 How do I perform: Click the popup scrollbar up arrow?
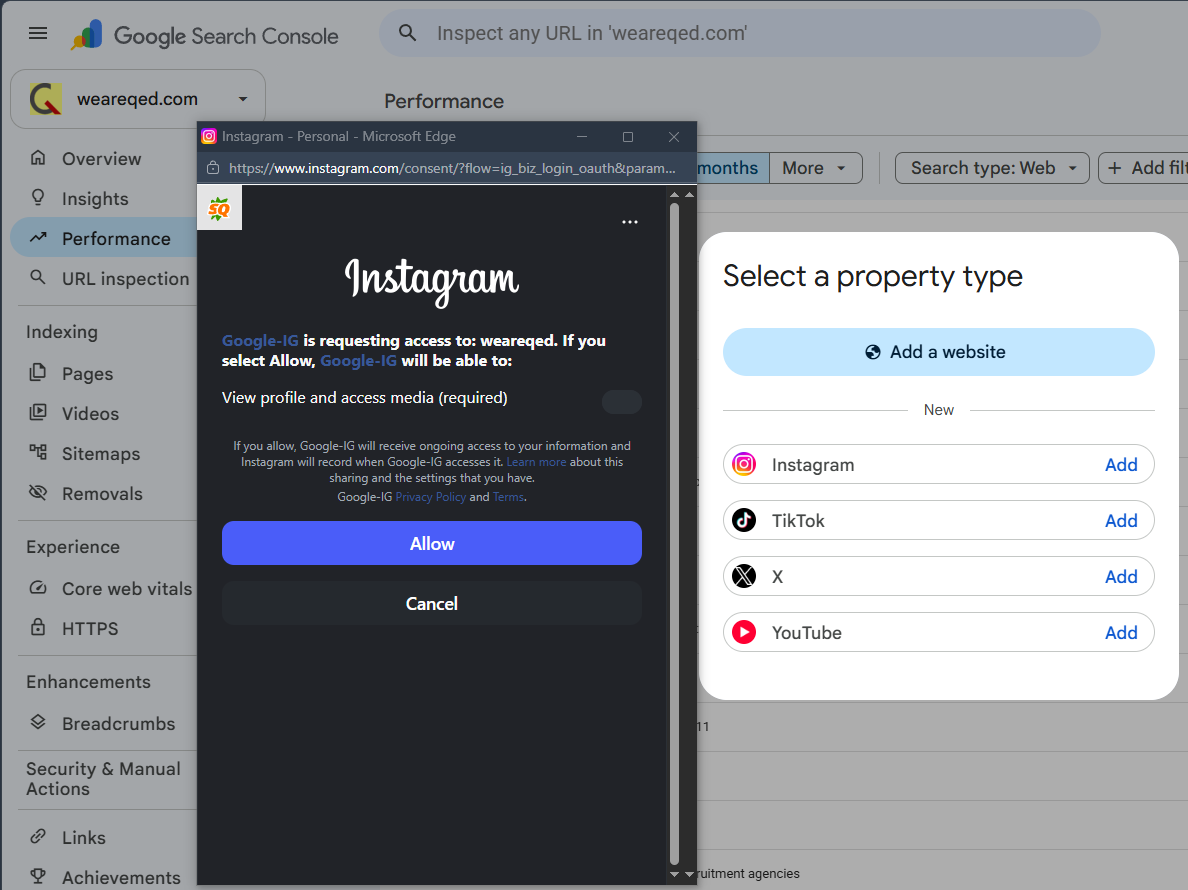pos(674,195)
